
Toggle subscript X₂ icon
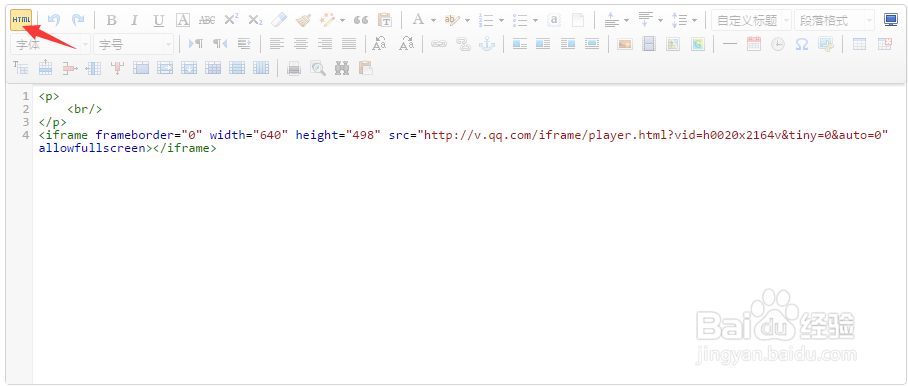pos(255,20)
